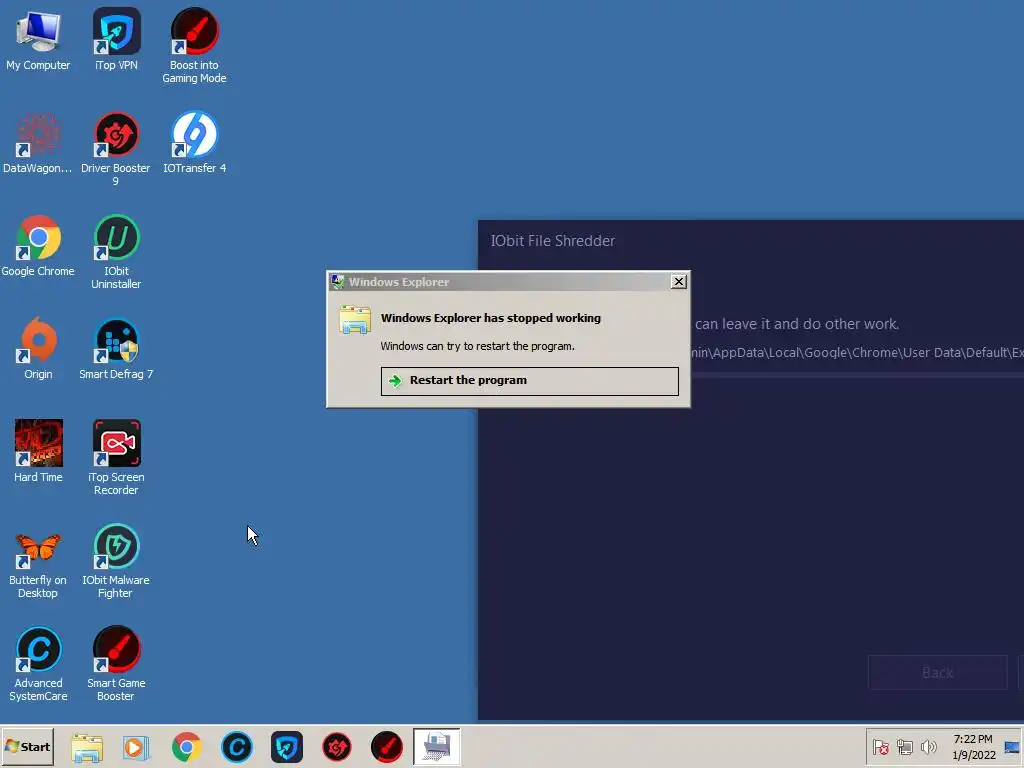Screen dimensions: 1024x768
Task: Click the 'Windows Explorer has stopped working' heading
Action: tap(490, 318)
